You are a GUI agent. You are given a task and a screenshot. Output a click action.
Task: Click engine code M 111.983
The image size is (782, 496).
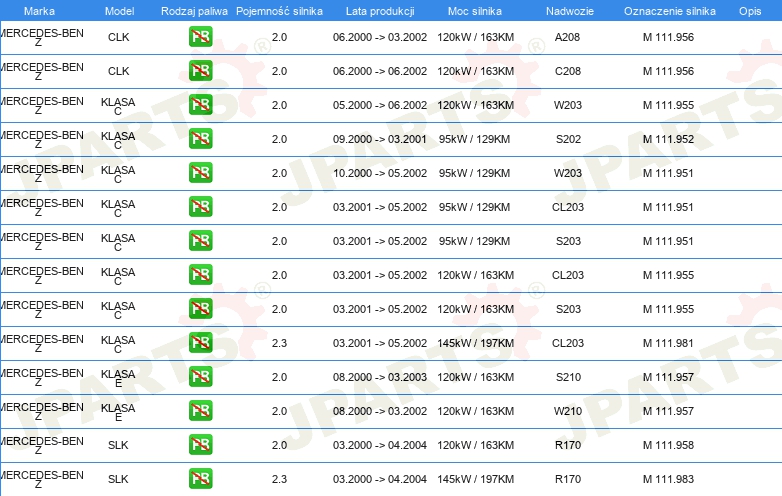pos(668,479)
